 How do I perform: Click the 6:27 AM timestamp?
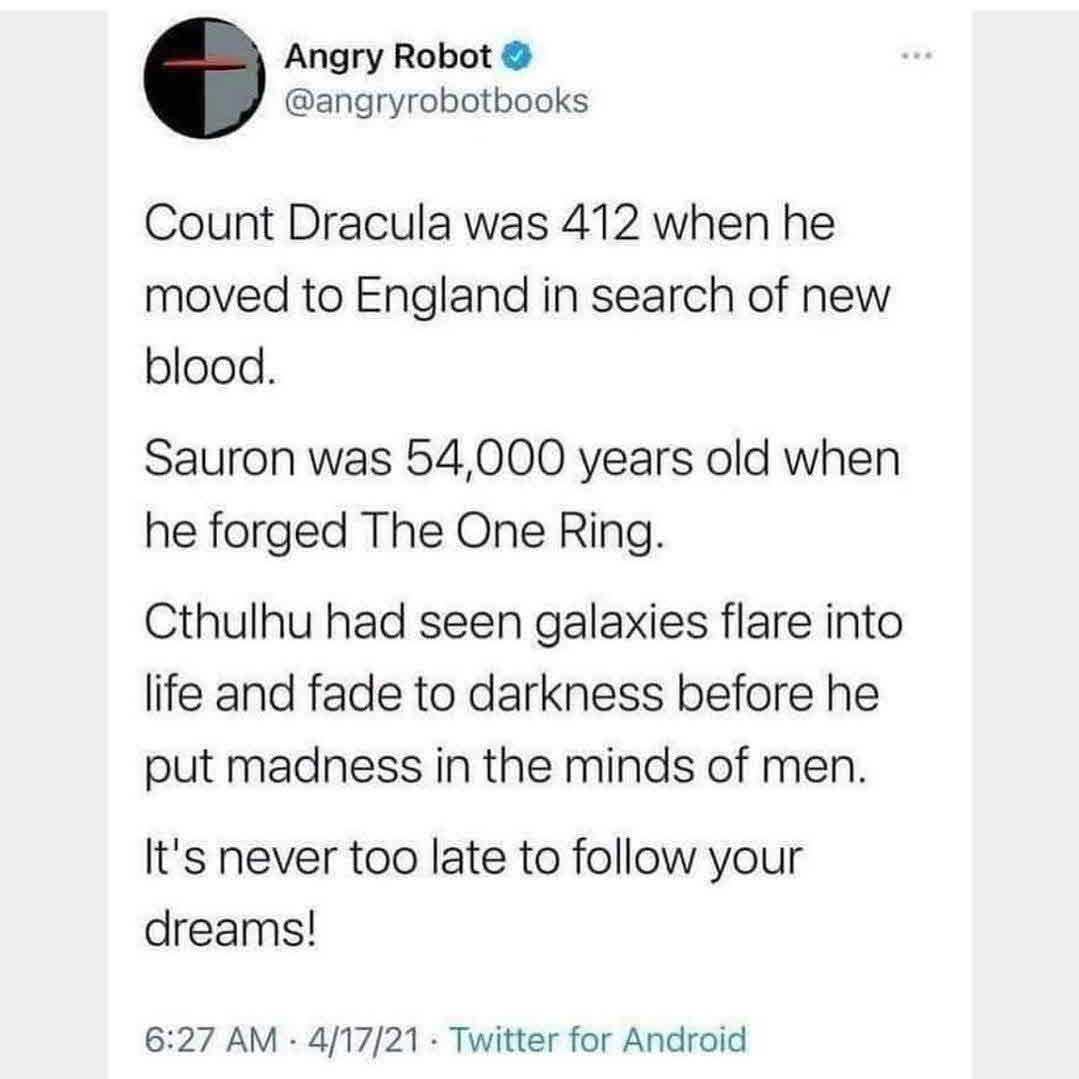point(210,1039)
